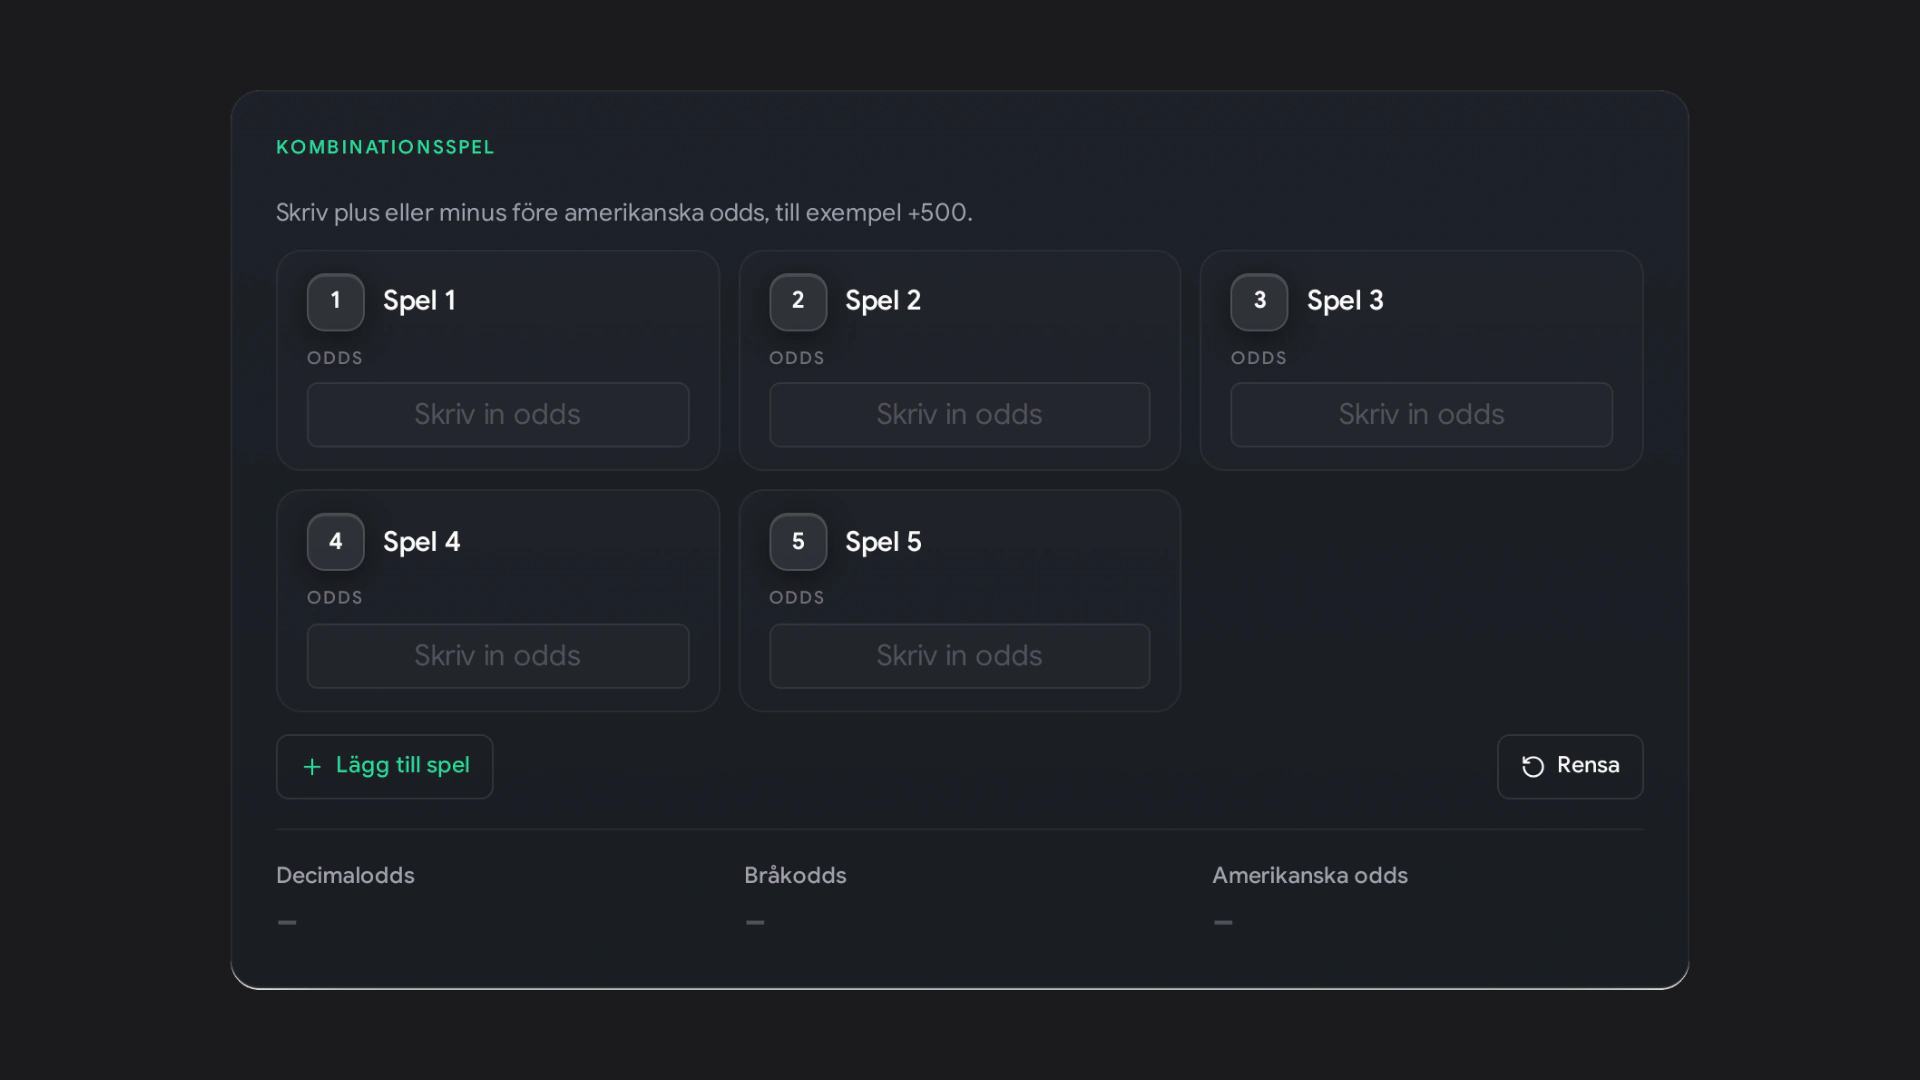The width and height of the screenshot is (1920, 1080).
Task: Click the ODDS label under Spel 3
Action: point(1259,358)
